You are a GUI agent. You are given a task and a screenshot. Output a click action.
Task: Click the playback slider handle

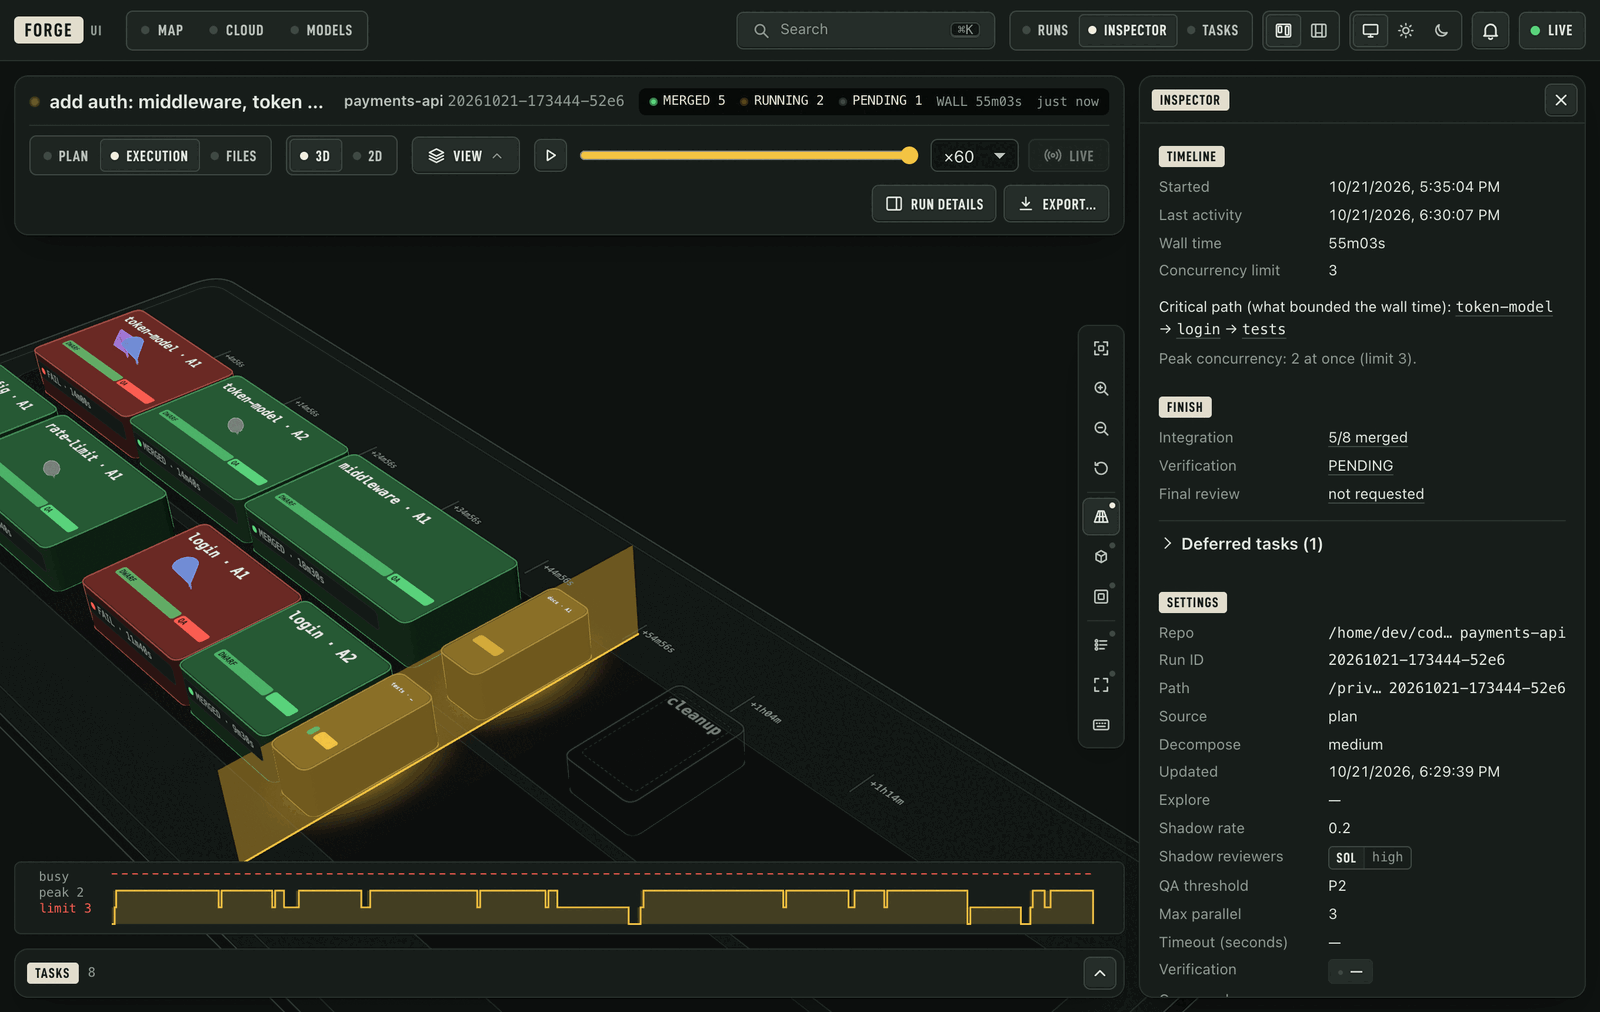point(909,155)
